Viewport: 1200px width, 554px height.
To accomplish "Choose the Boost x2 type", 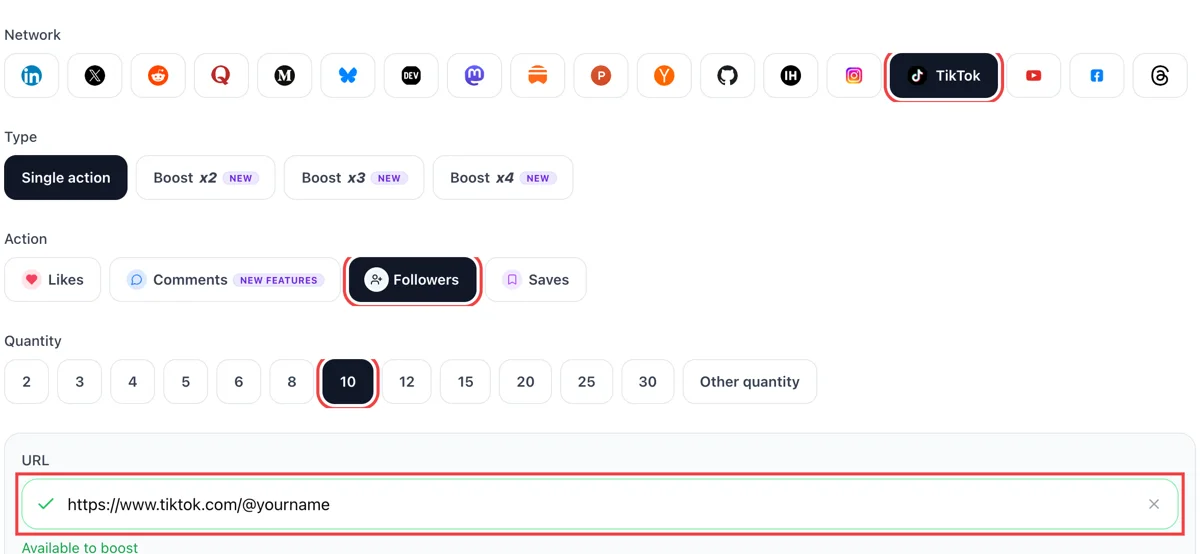I will pos(206,178).
